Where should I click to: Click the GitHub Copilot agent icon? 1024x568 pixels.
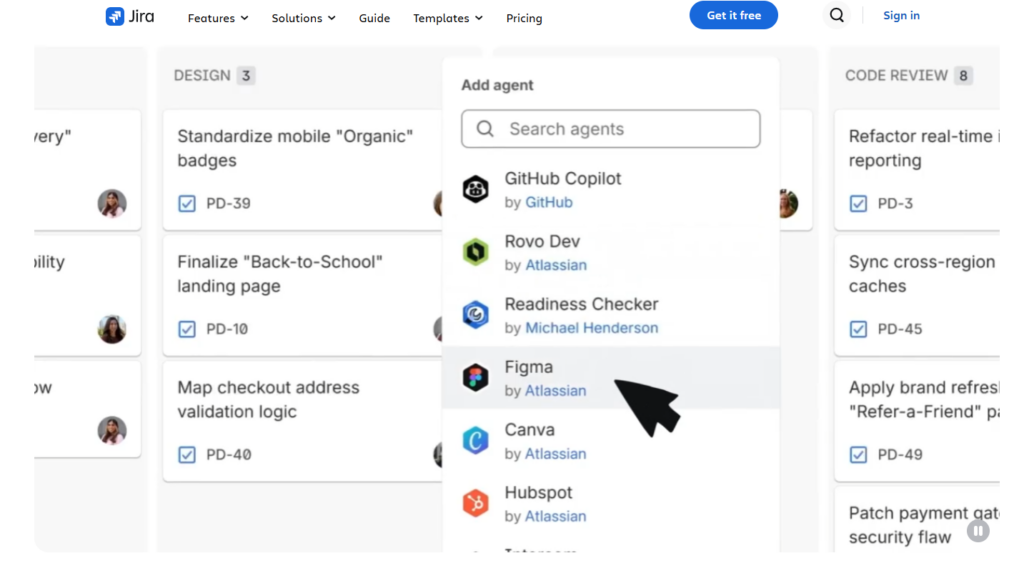coord(475,189)
